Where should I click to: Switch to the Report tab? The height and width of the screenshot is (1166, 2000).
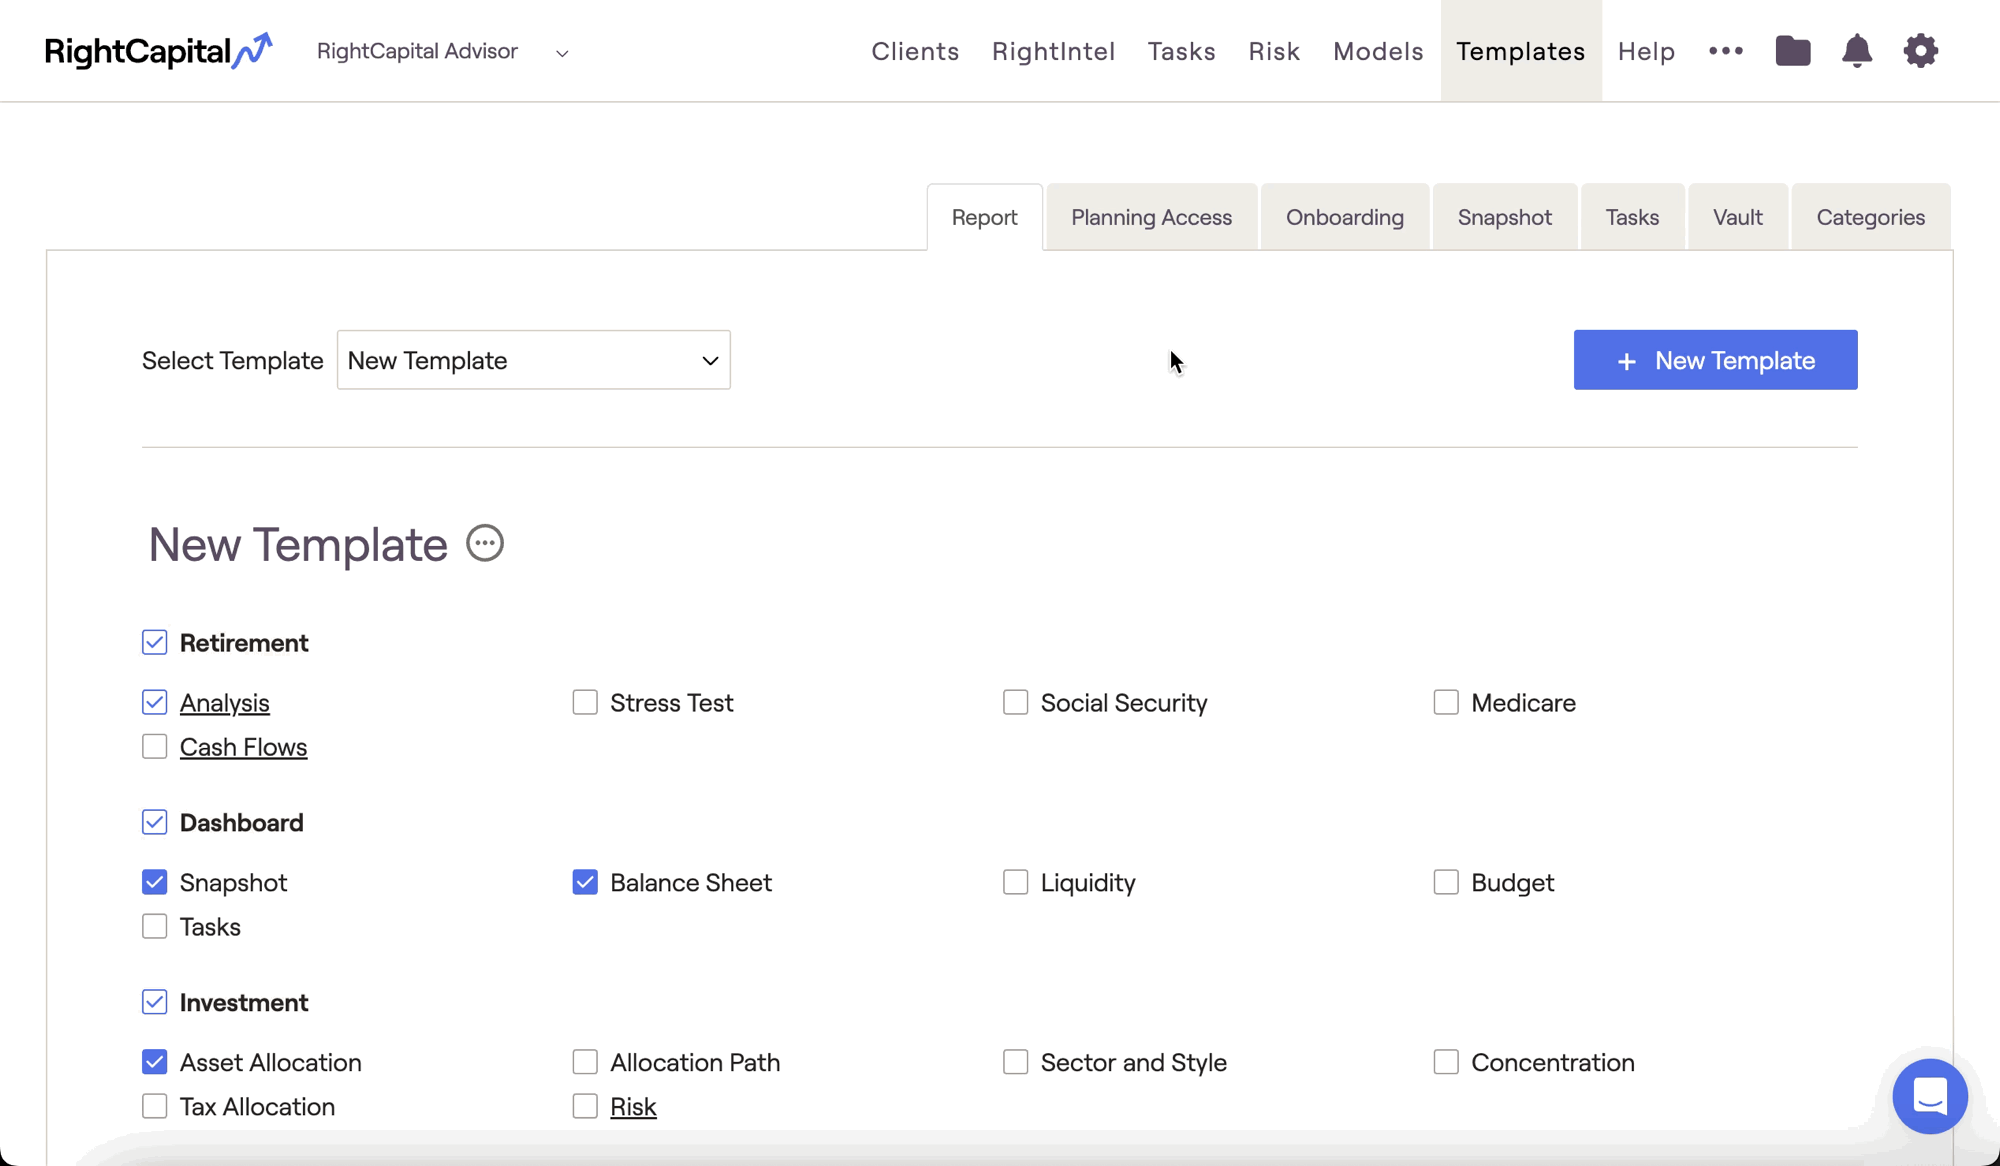[x=985, y=217]
